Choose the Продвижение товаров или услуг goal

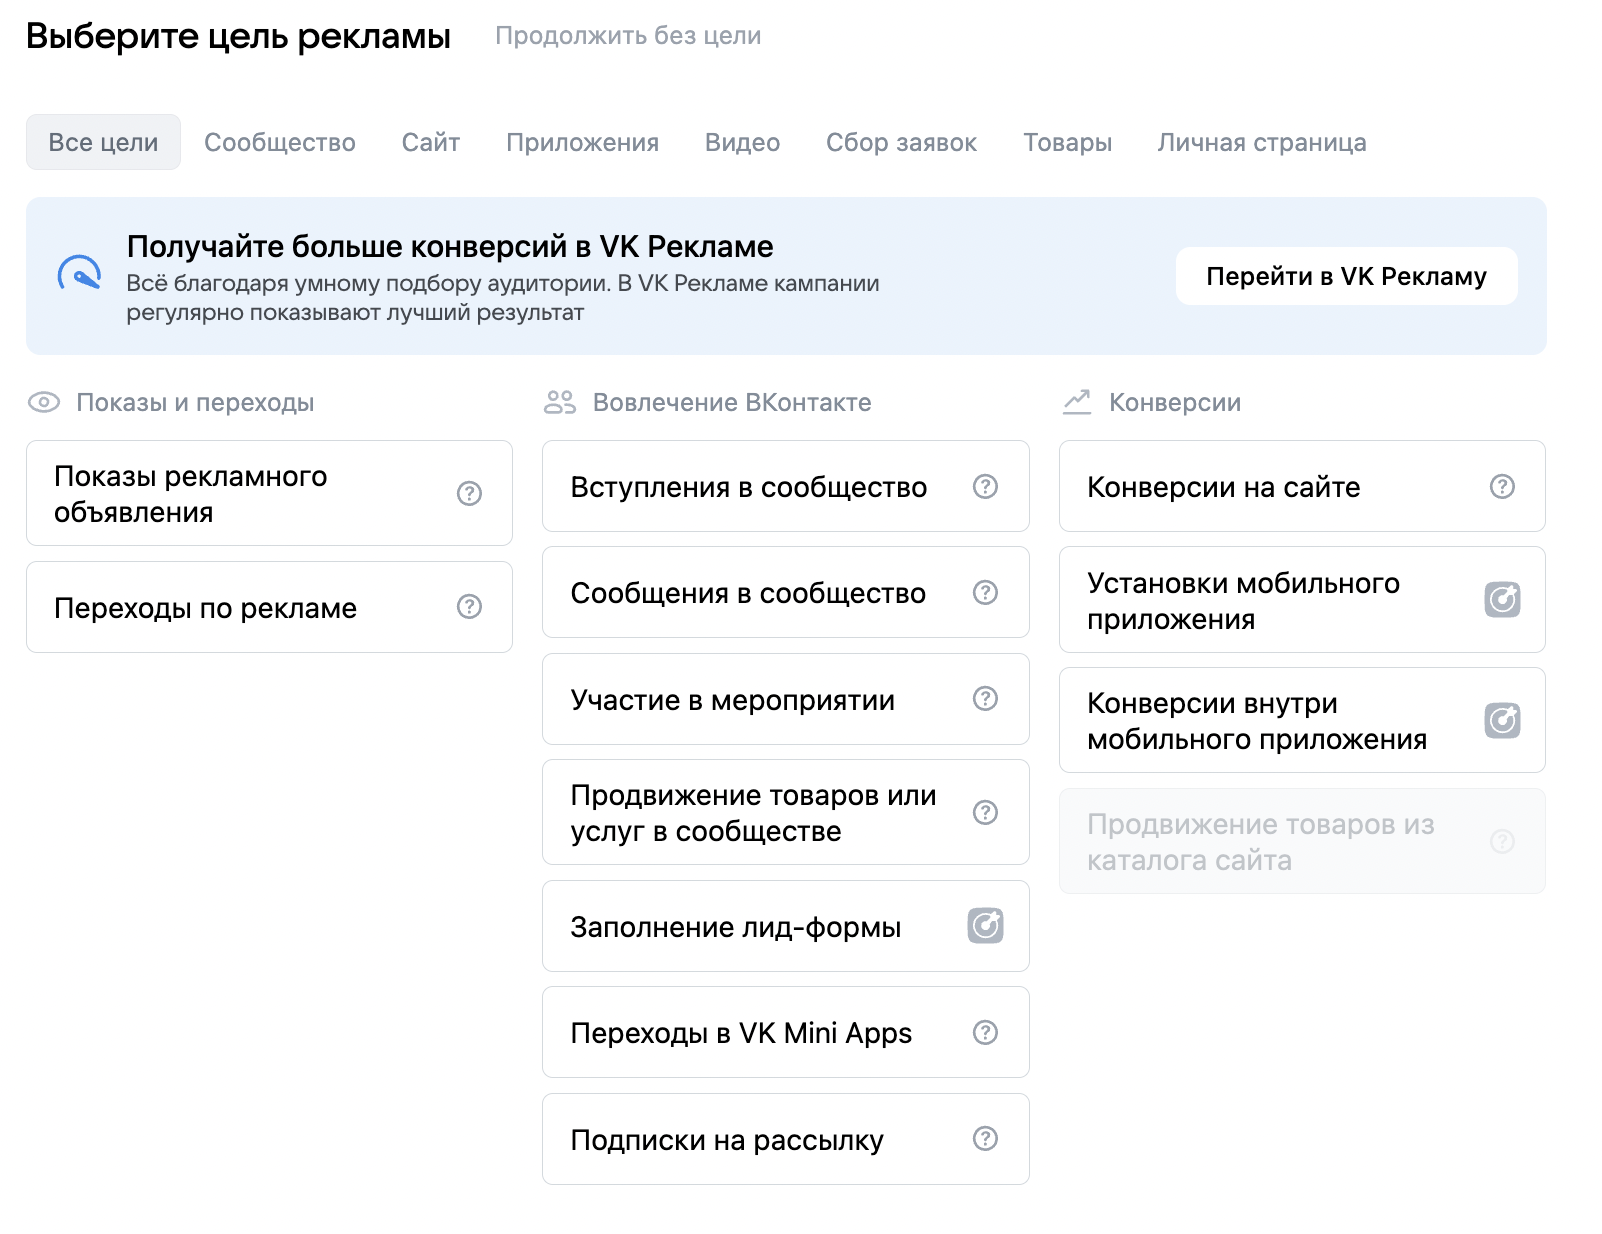753,813
